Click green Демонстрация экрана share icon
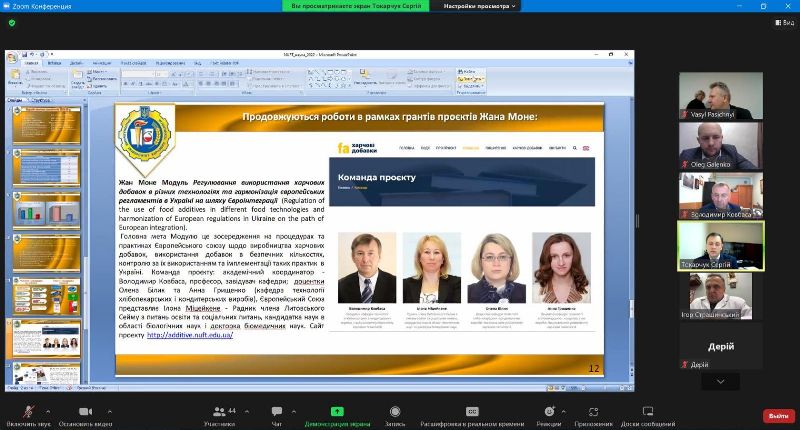This screenshot has height=430, width=800. pyautogui.click(x=337, y=411)
